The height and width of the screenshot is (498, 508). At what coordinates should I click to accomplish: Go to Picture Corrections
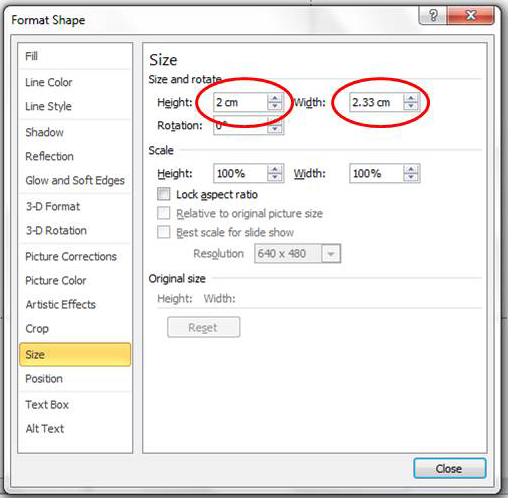click(75, 256)
